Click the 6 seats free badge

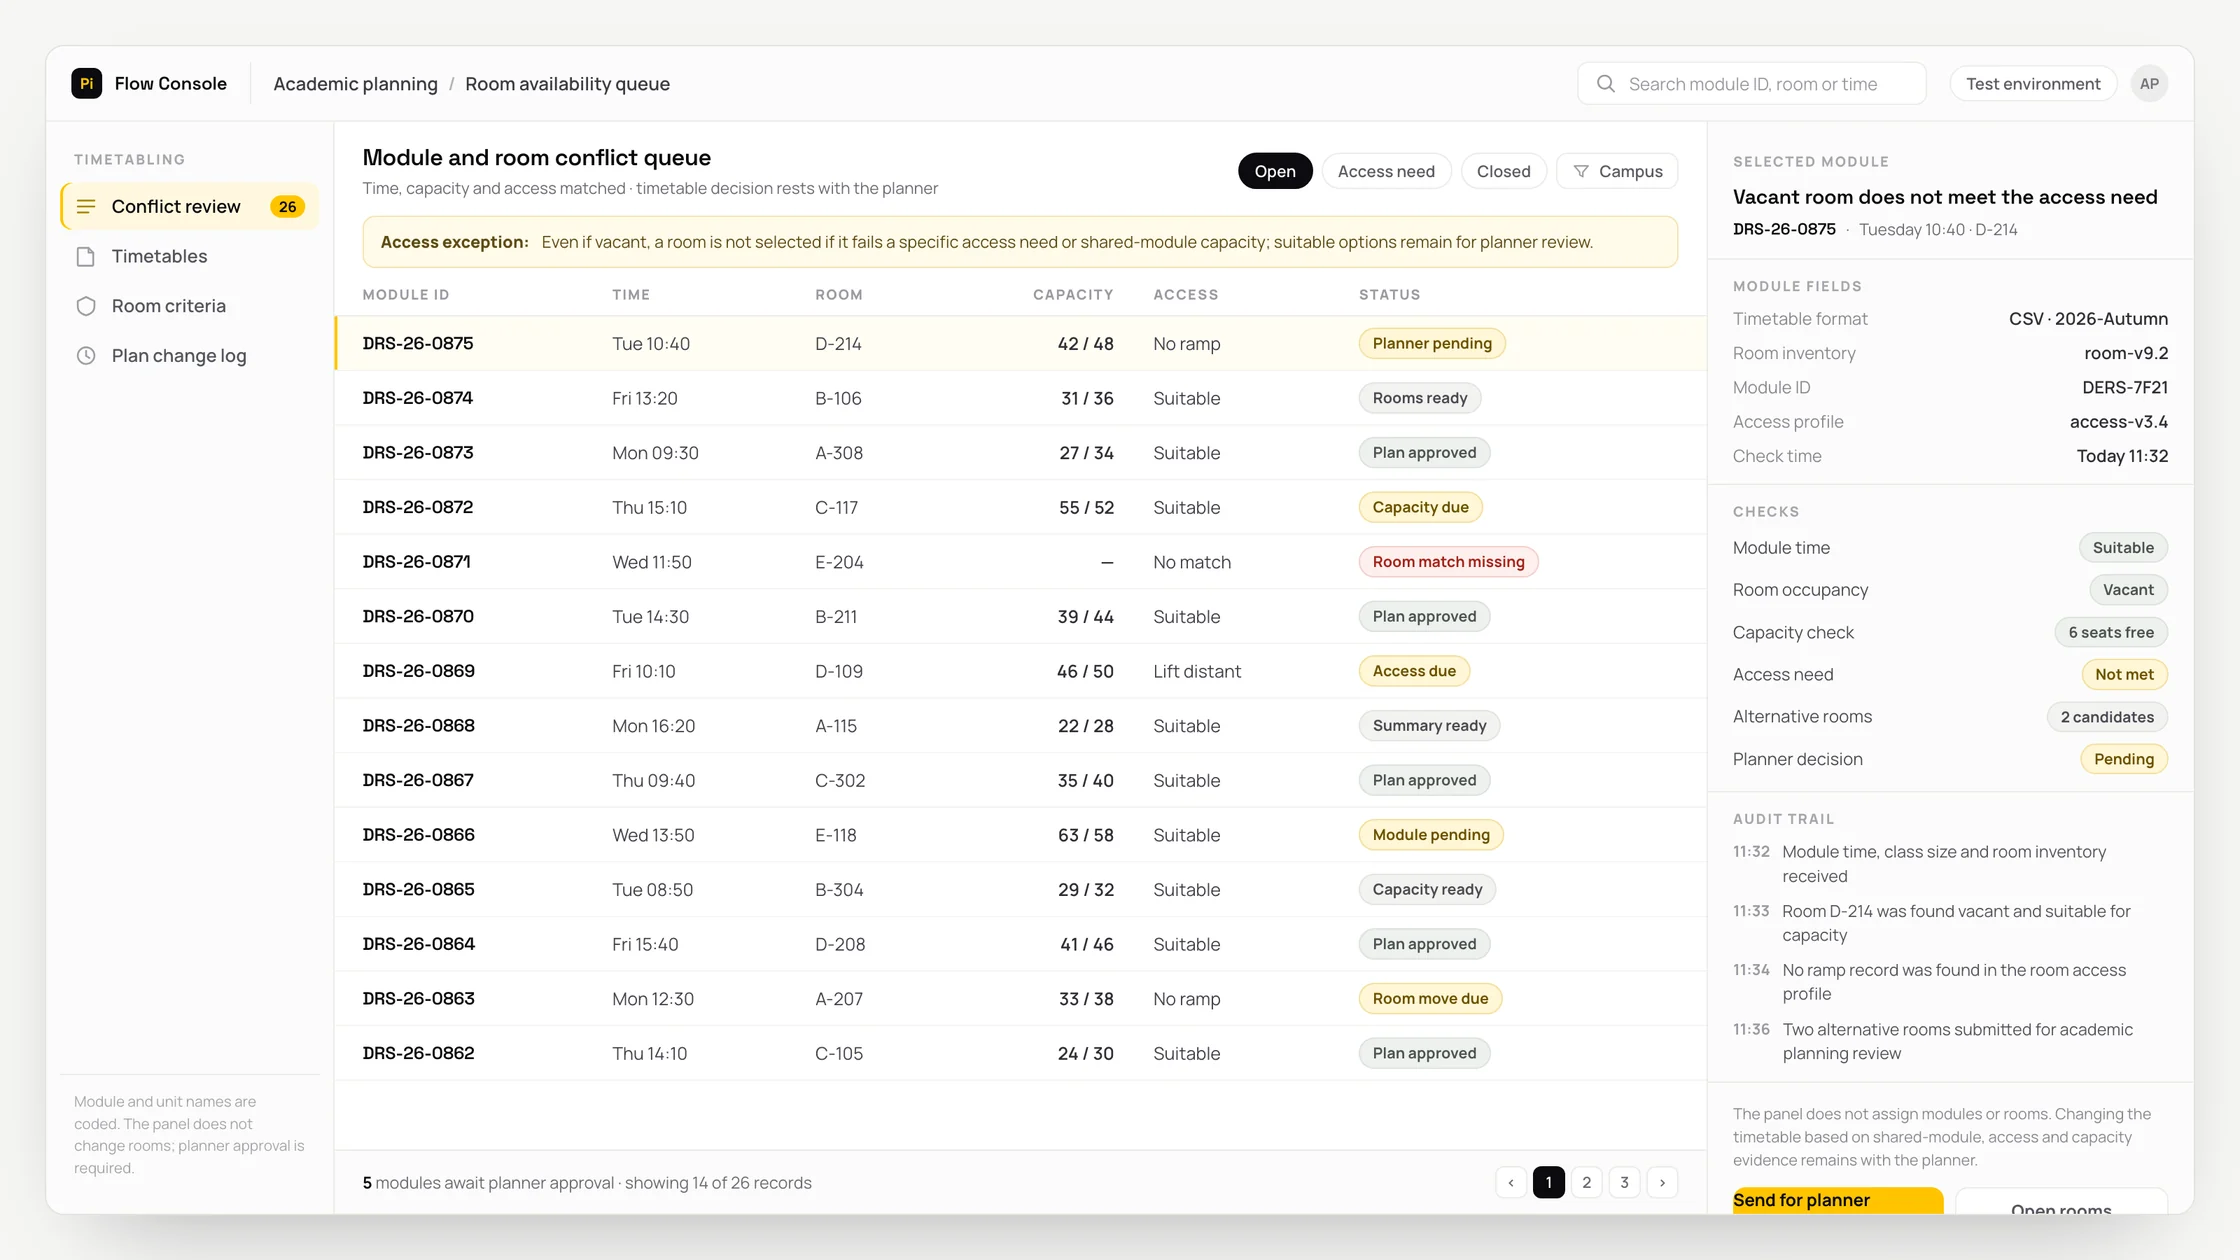[2111, 633]
